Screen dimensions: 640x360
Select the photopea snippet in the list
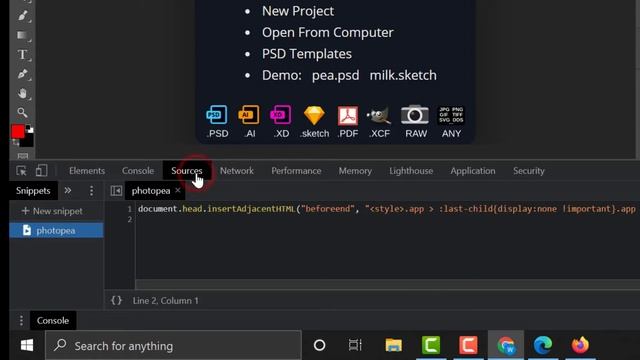click(56, 230)
